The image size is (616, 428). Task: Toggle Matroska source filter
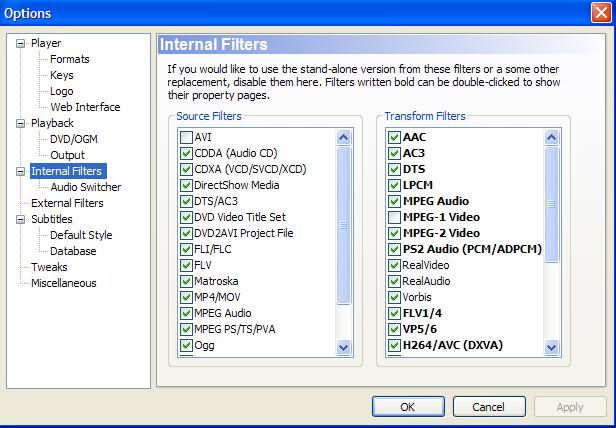[186, 281]
